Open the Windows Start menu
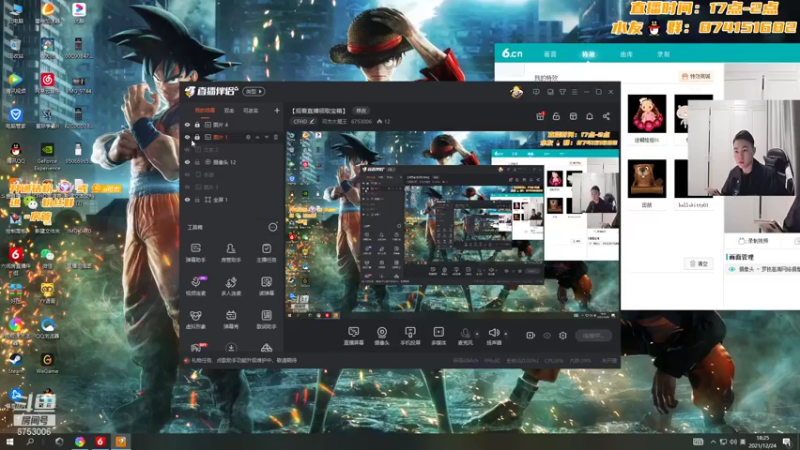Image resolution: width=800 pixels, height=450 pixels. (x=9, y=441)
